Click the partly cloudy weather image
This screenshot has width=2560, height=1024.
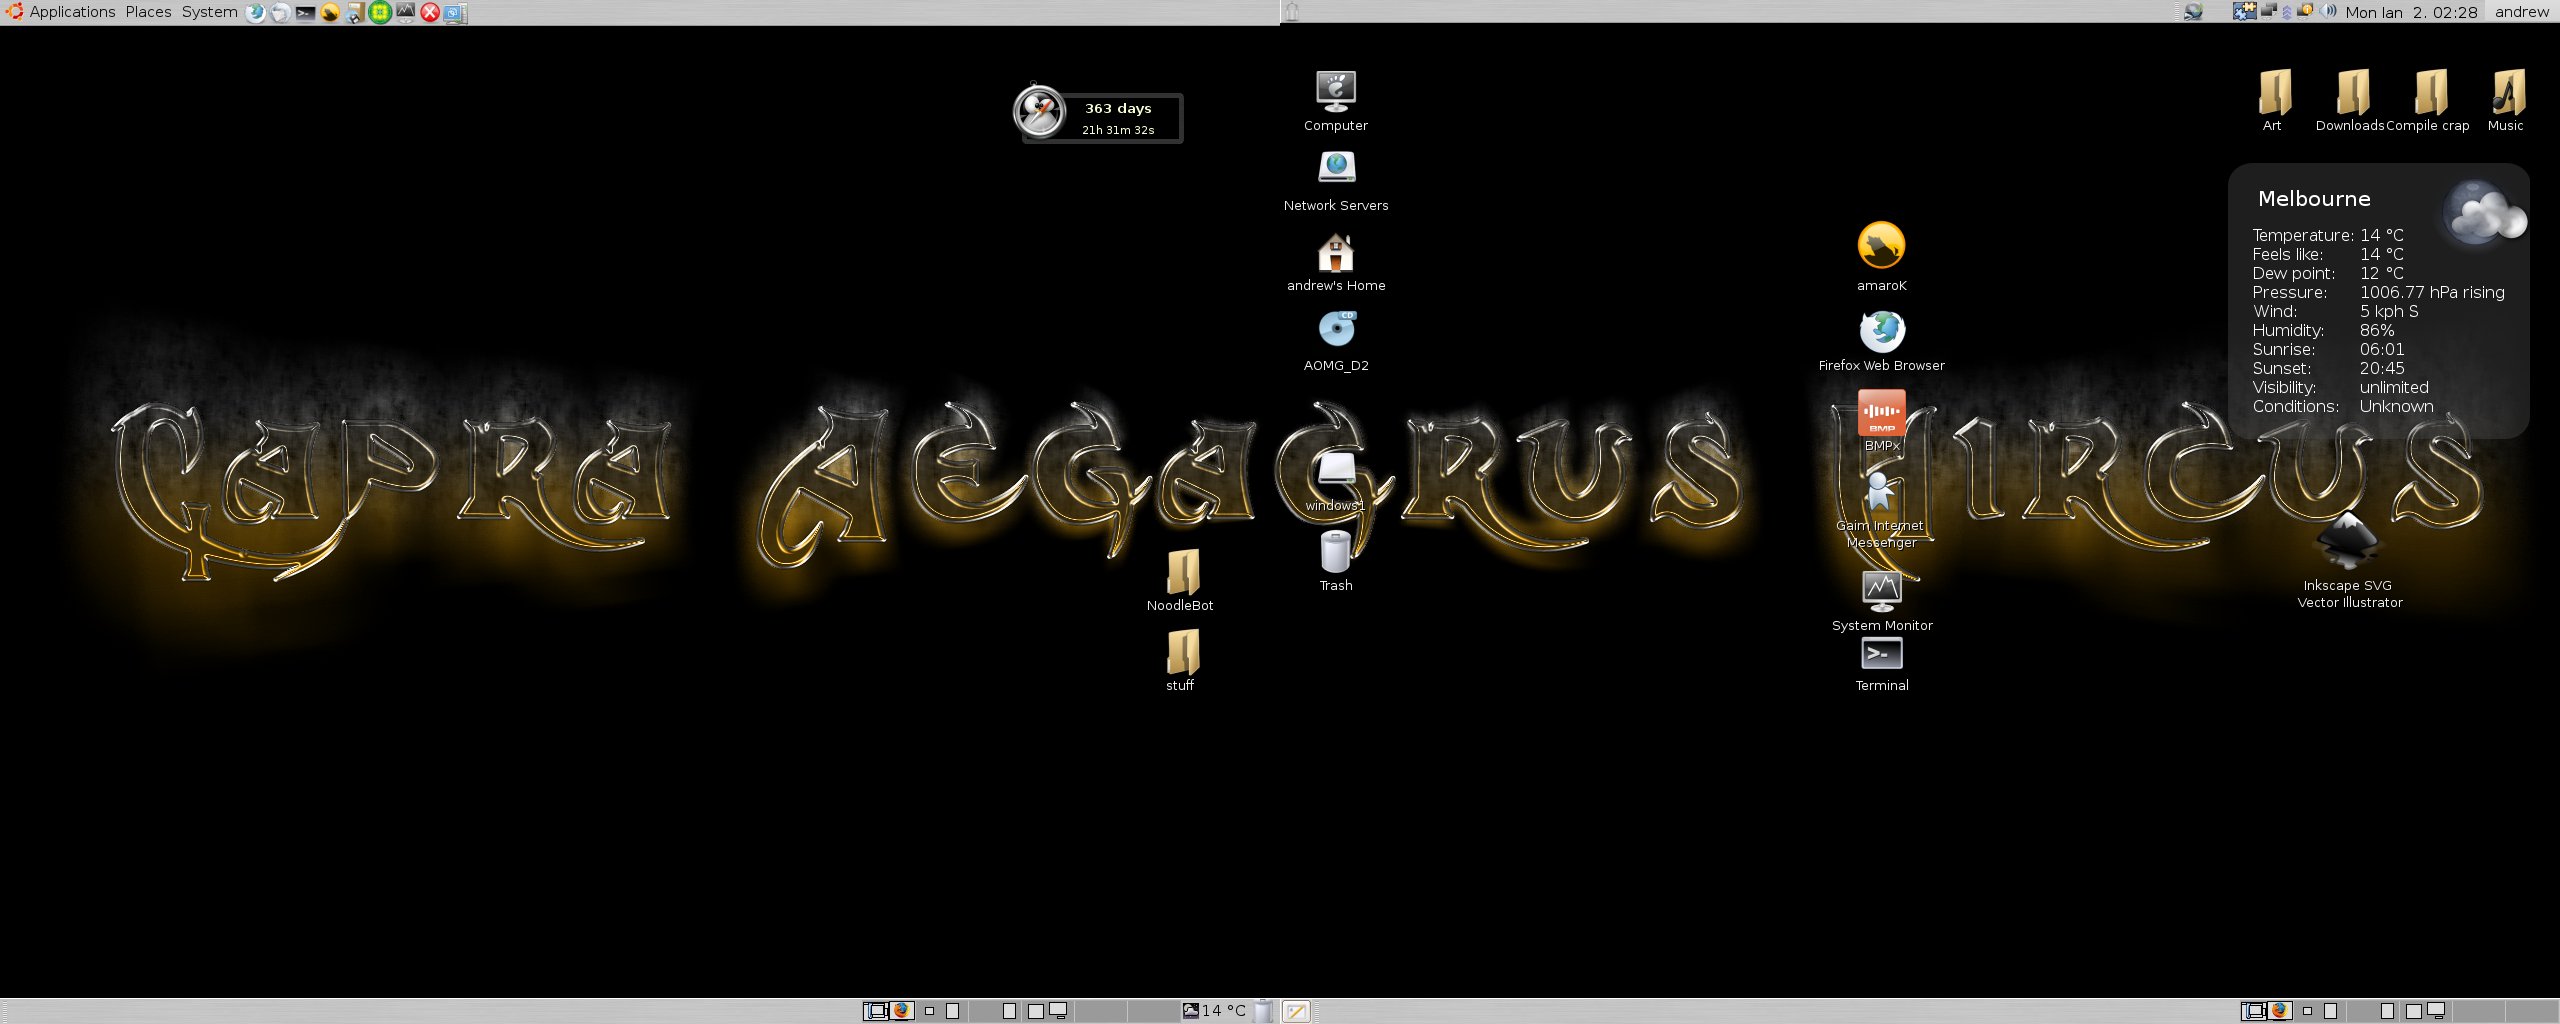click(2484, 213)
